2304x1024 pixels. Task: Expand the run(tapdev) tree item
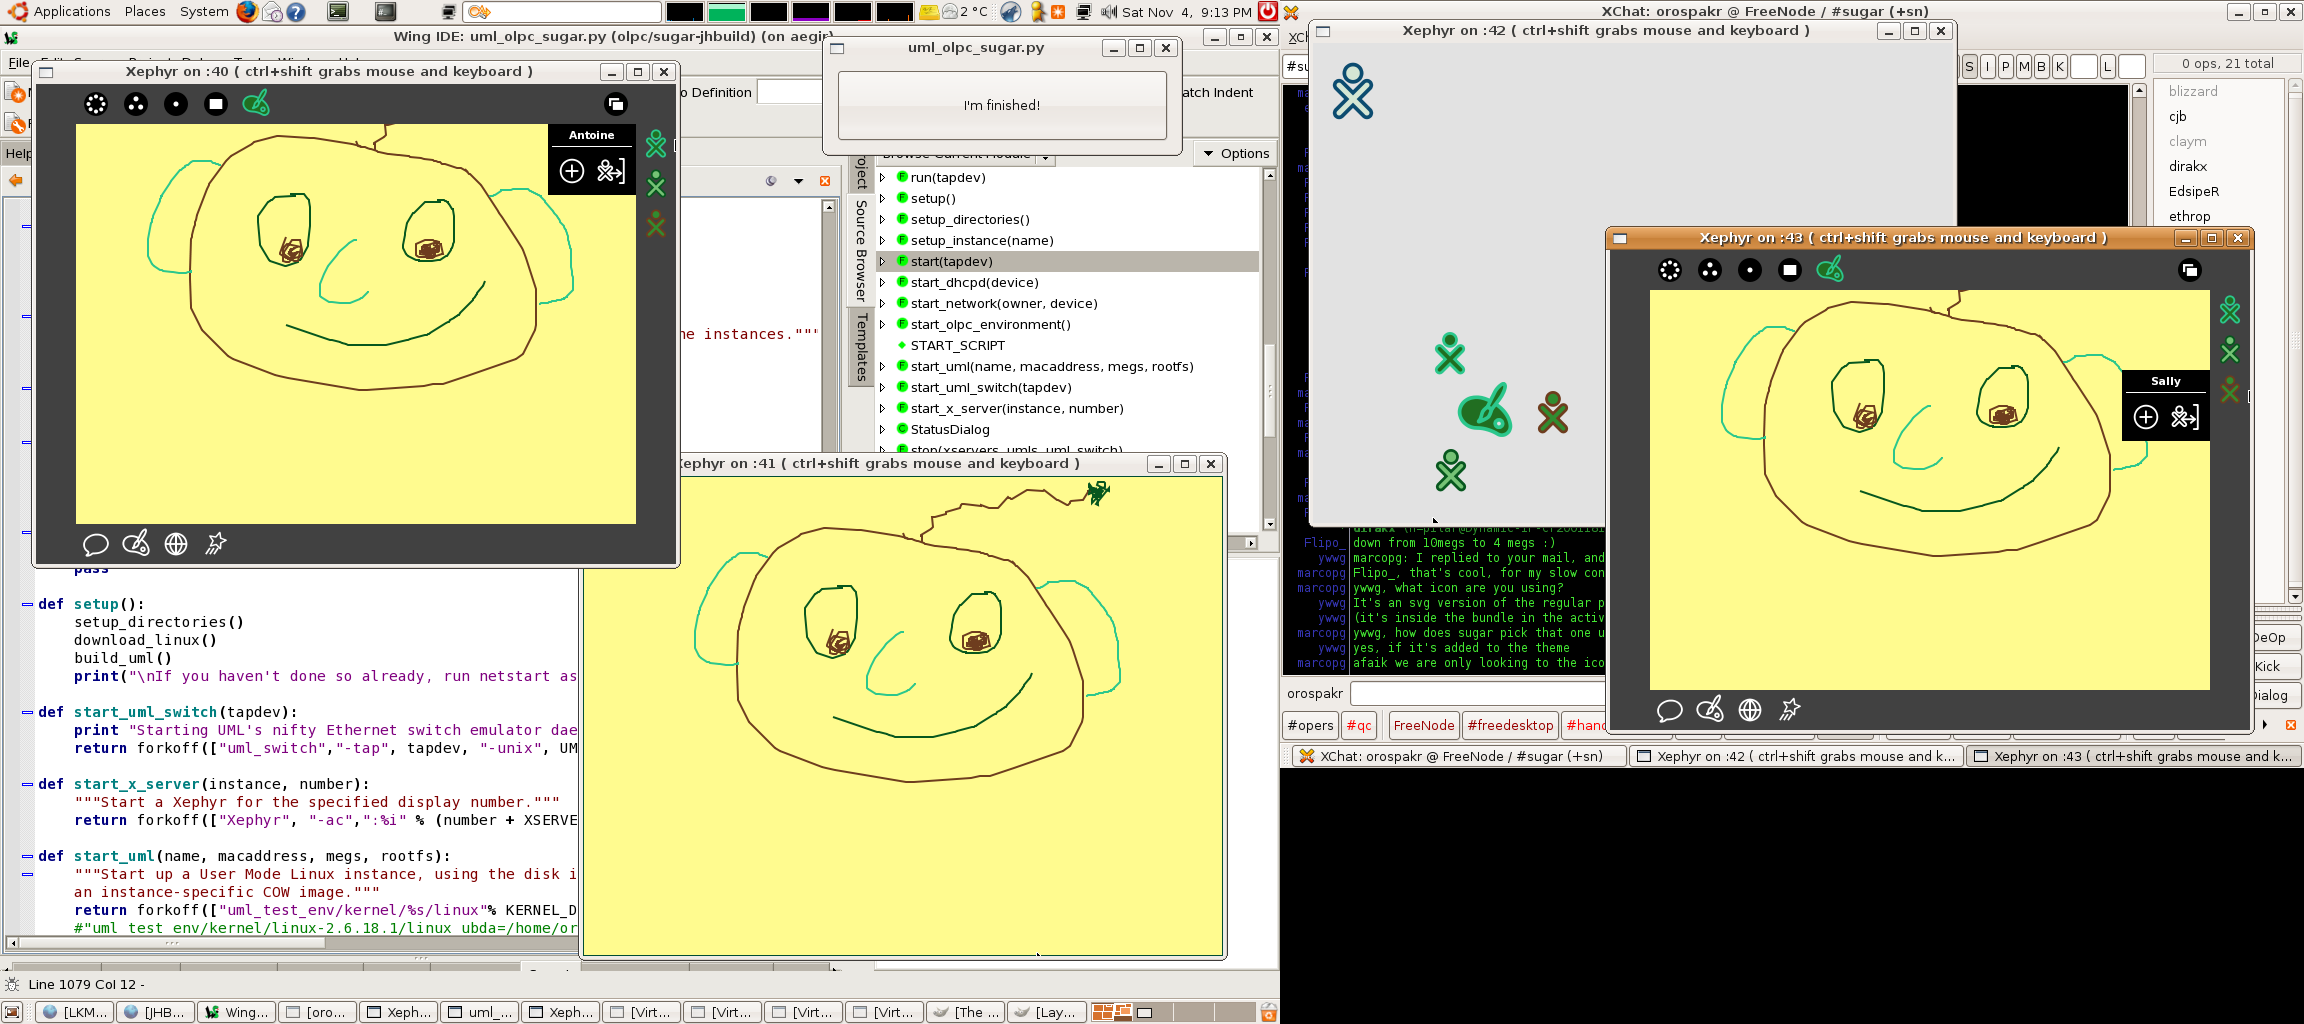[883, 177]
